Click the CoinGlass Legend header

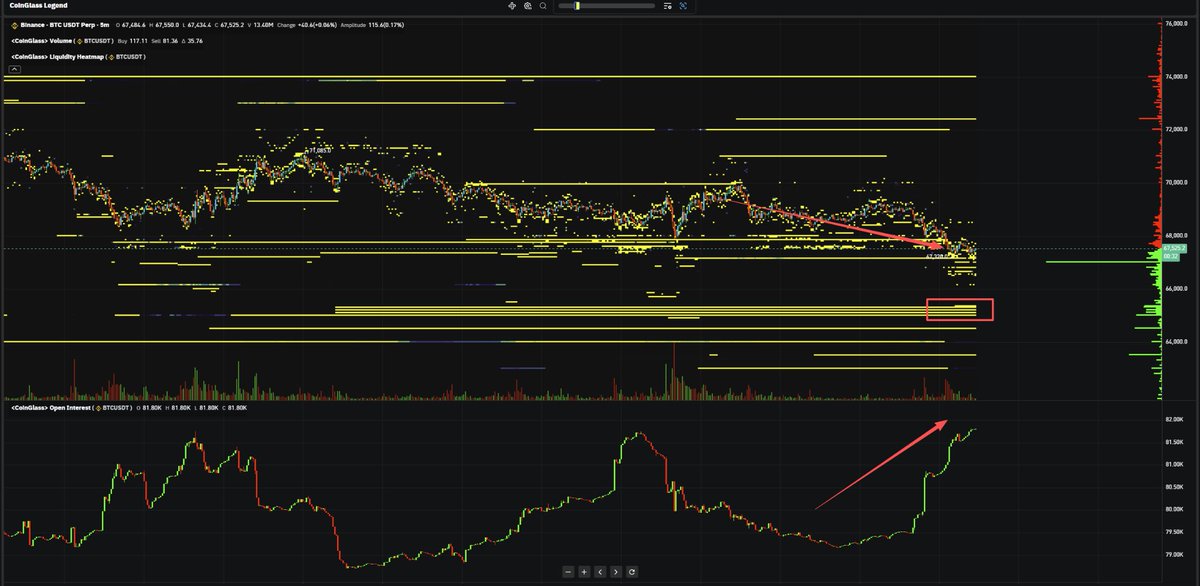click(38, 5)
